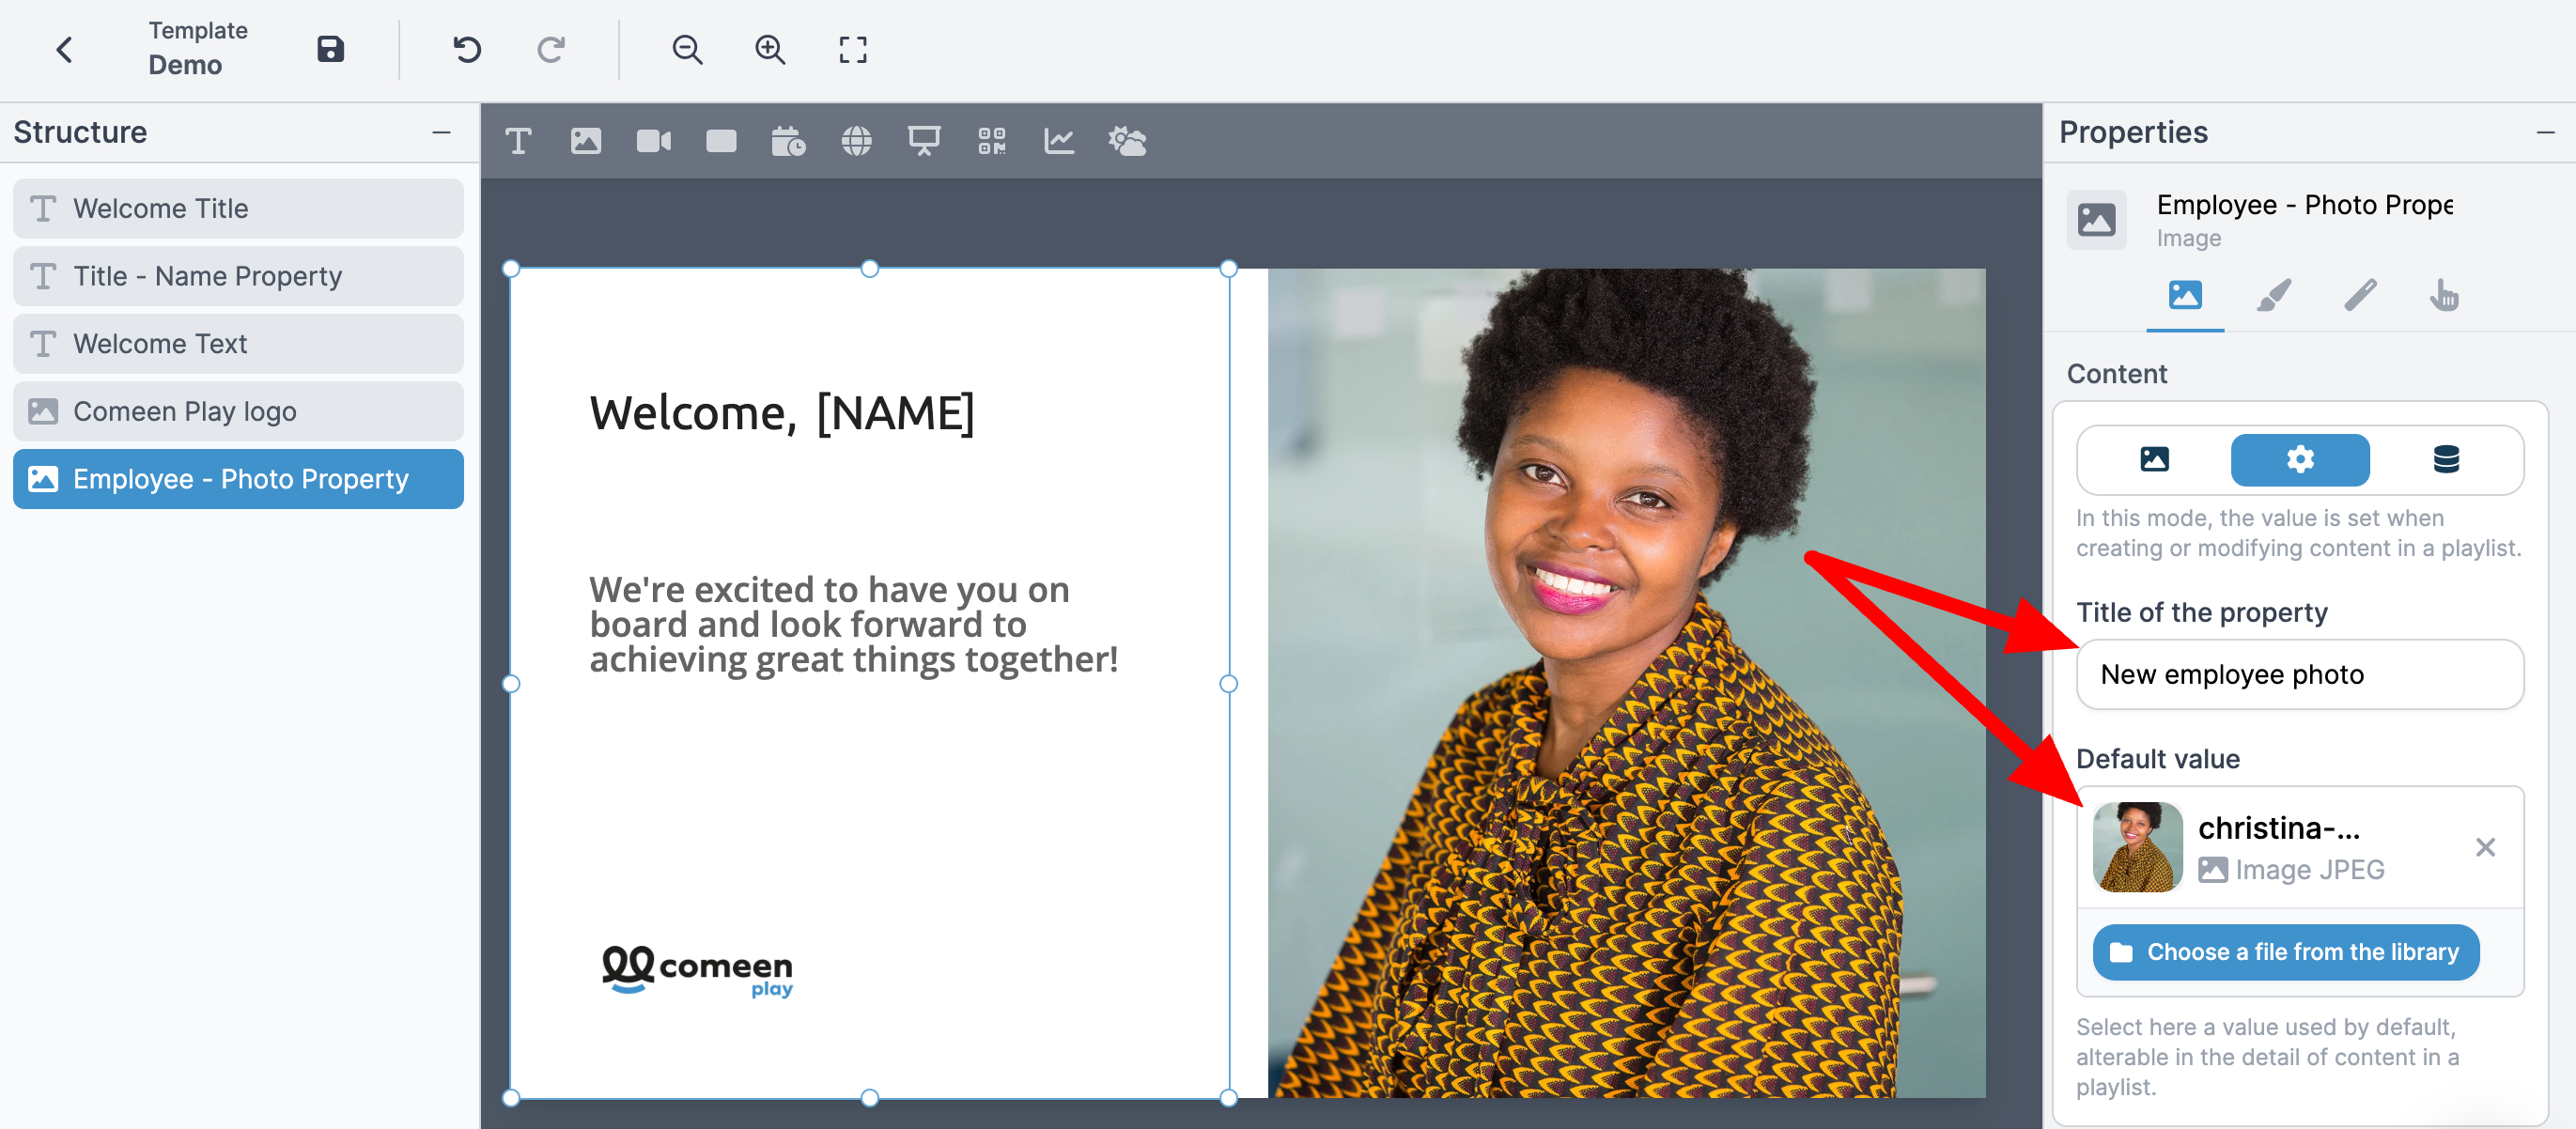
Task: Add a Chart element from the toolbar
Action: click(1059, 141)
